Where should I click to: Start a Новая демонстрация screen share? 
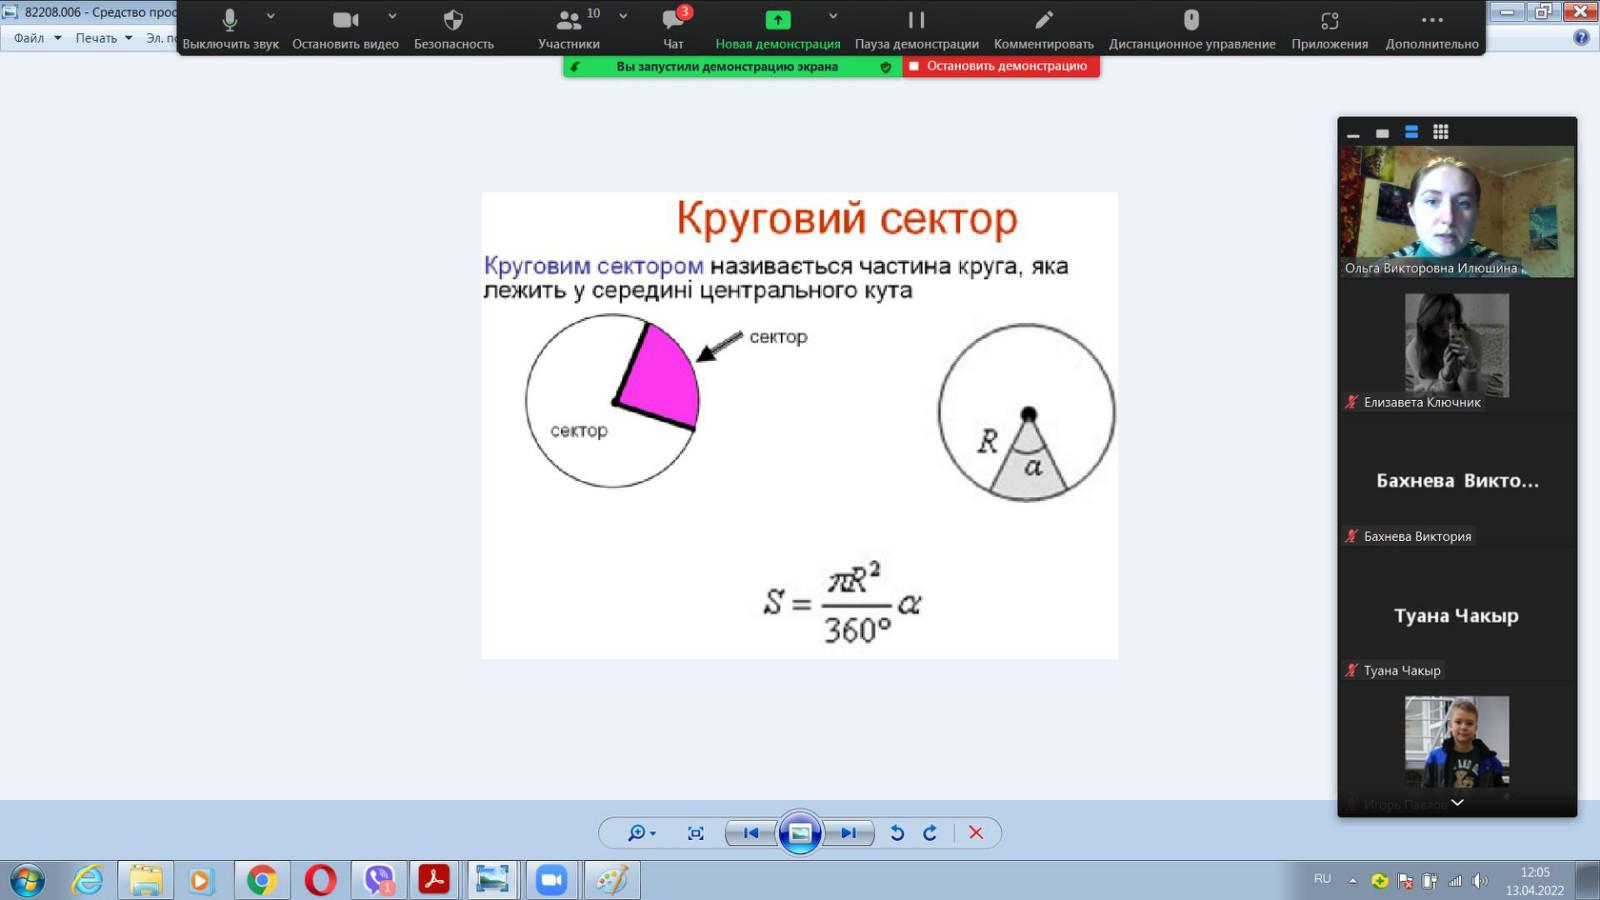pos(778,28)
